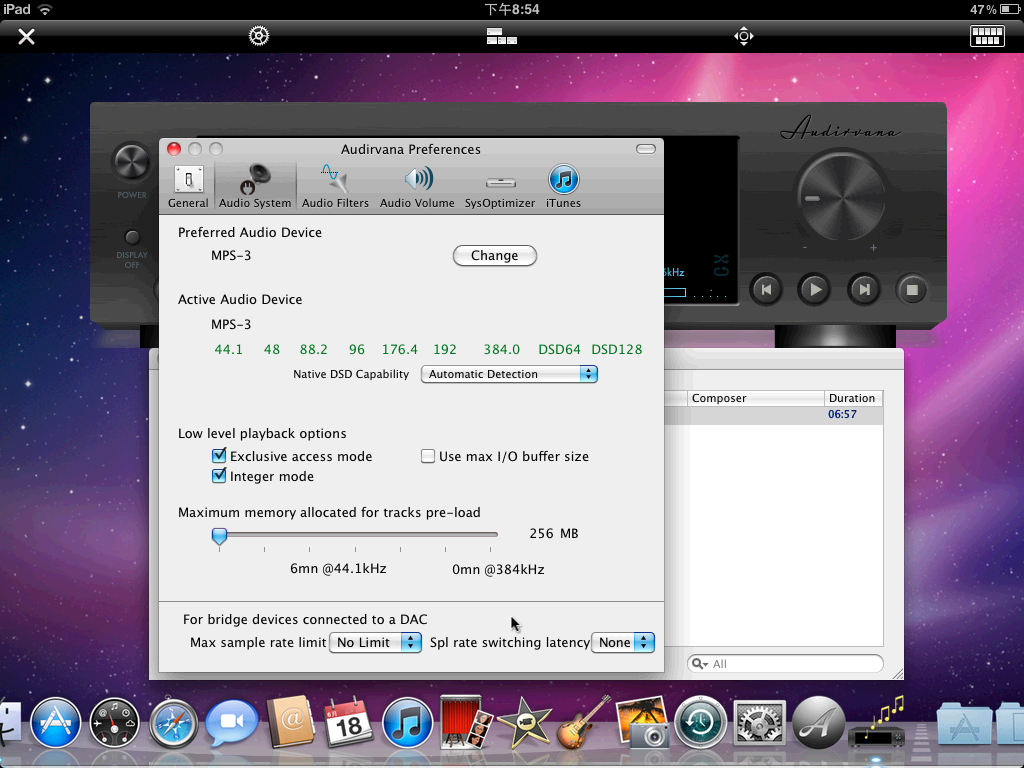
Task: Click the DSD128 capability label
Action: click(616, 349)
